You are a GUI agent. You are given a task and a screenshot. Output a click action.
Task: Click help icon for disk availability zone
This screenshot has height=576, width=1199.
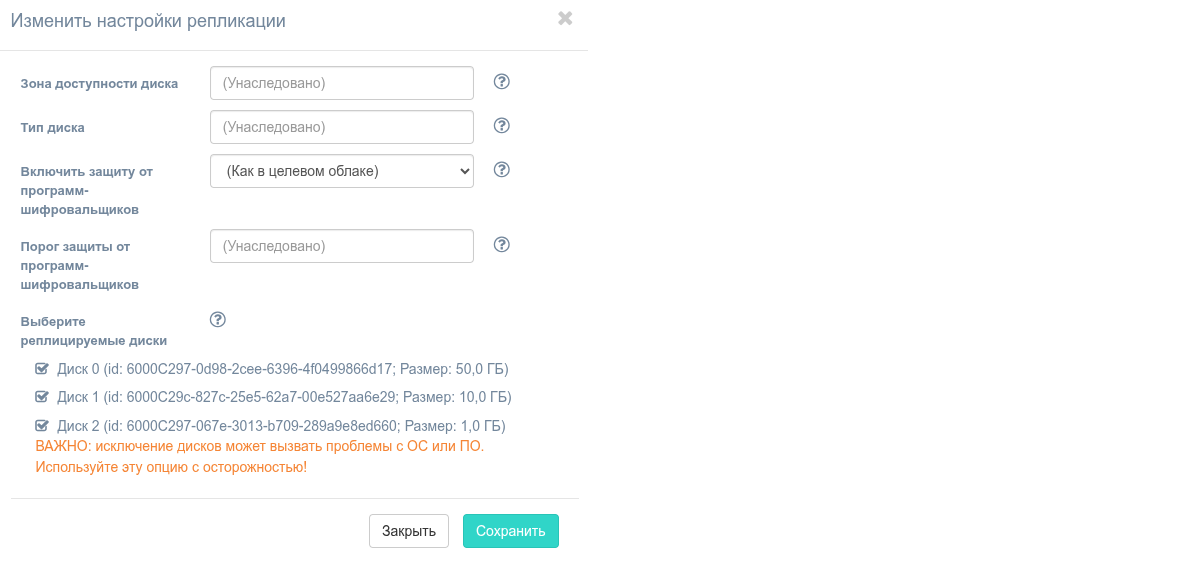(502, 82)
